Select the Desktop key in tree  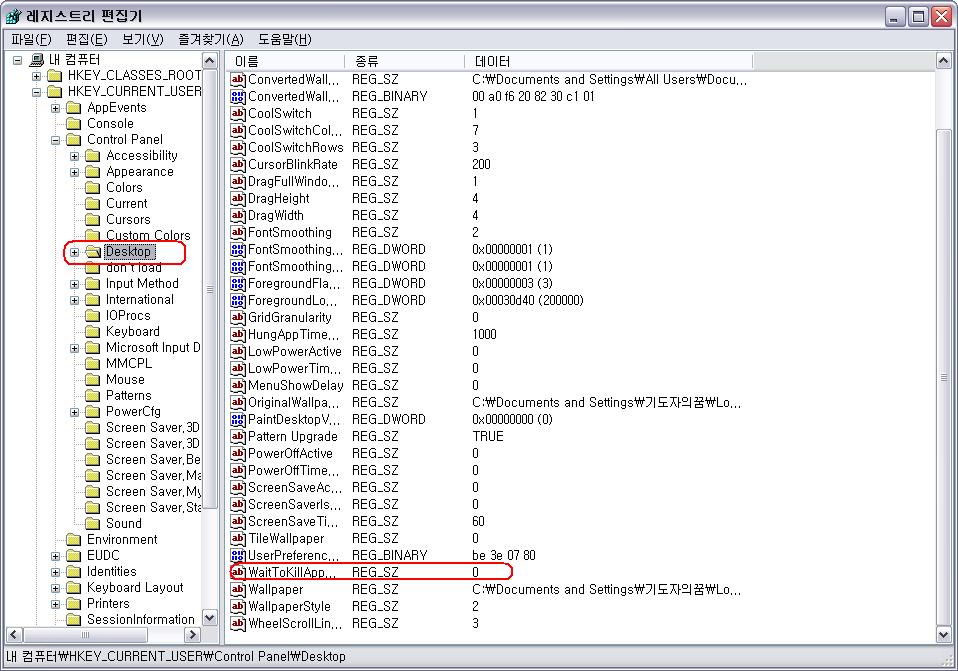(128, 252)
